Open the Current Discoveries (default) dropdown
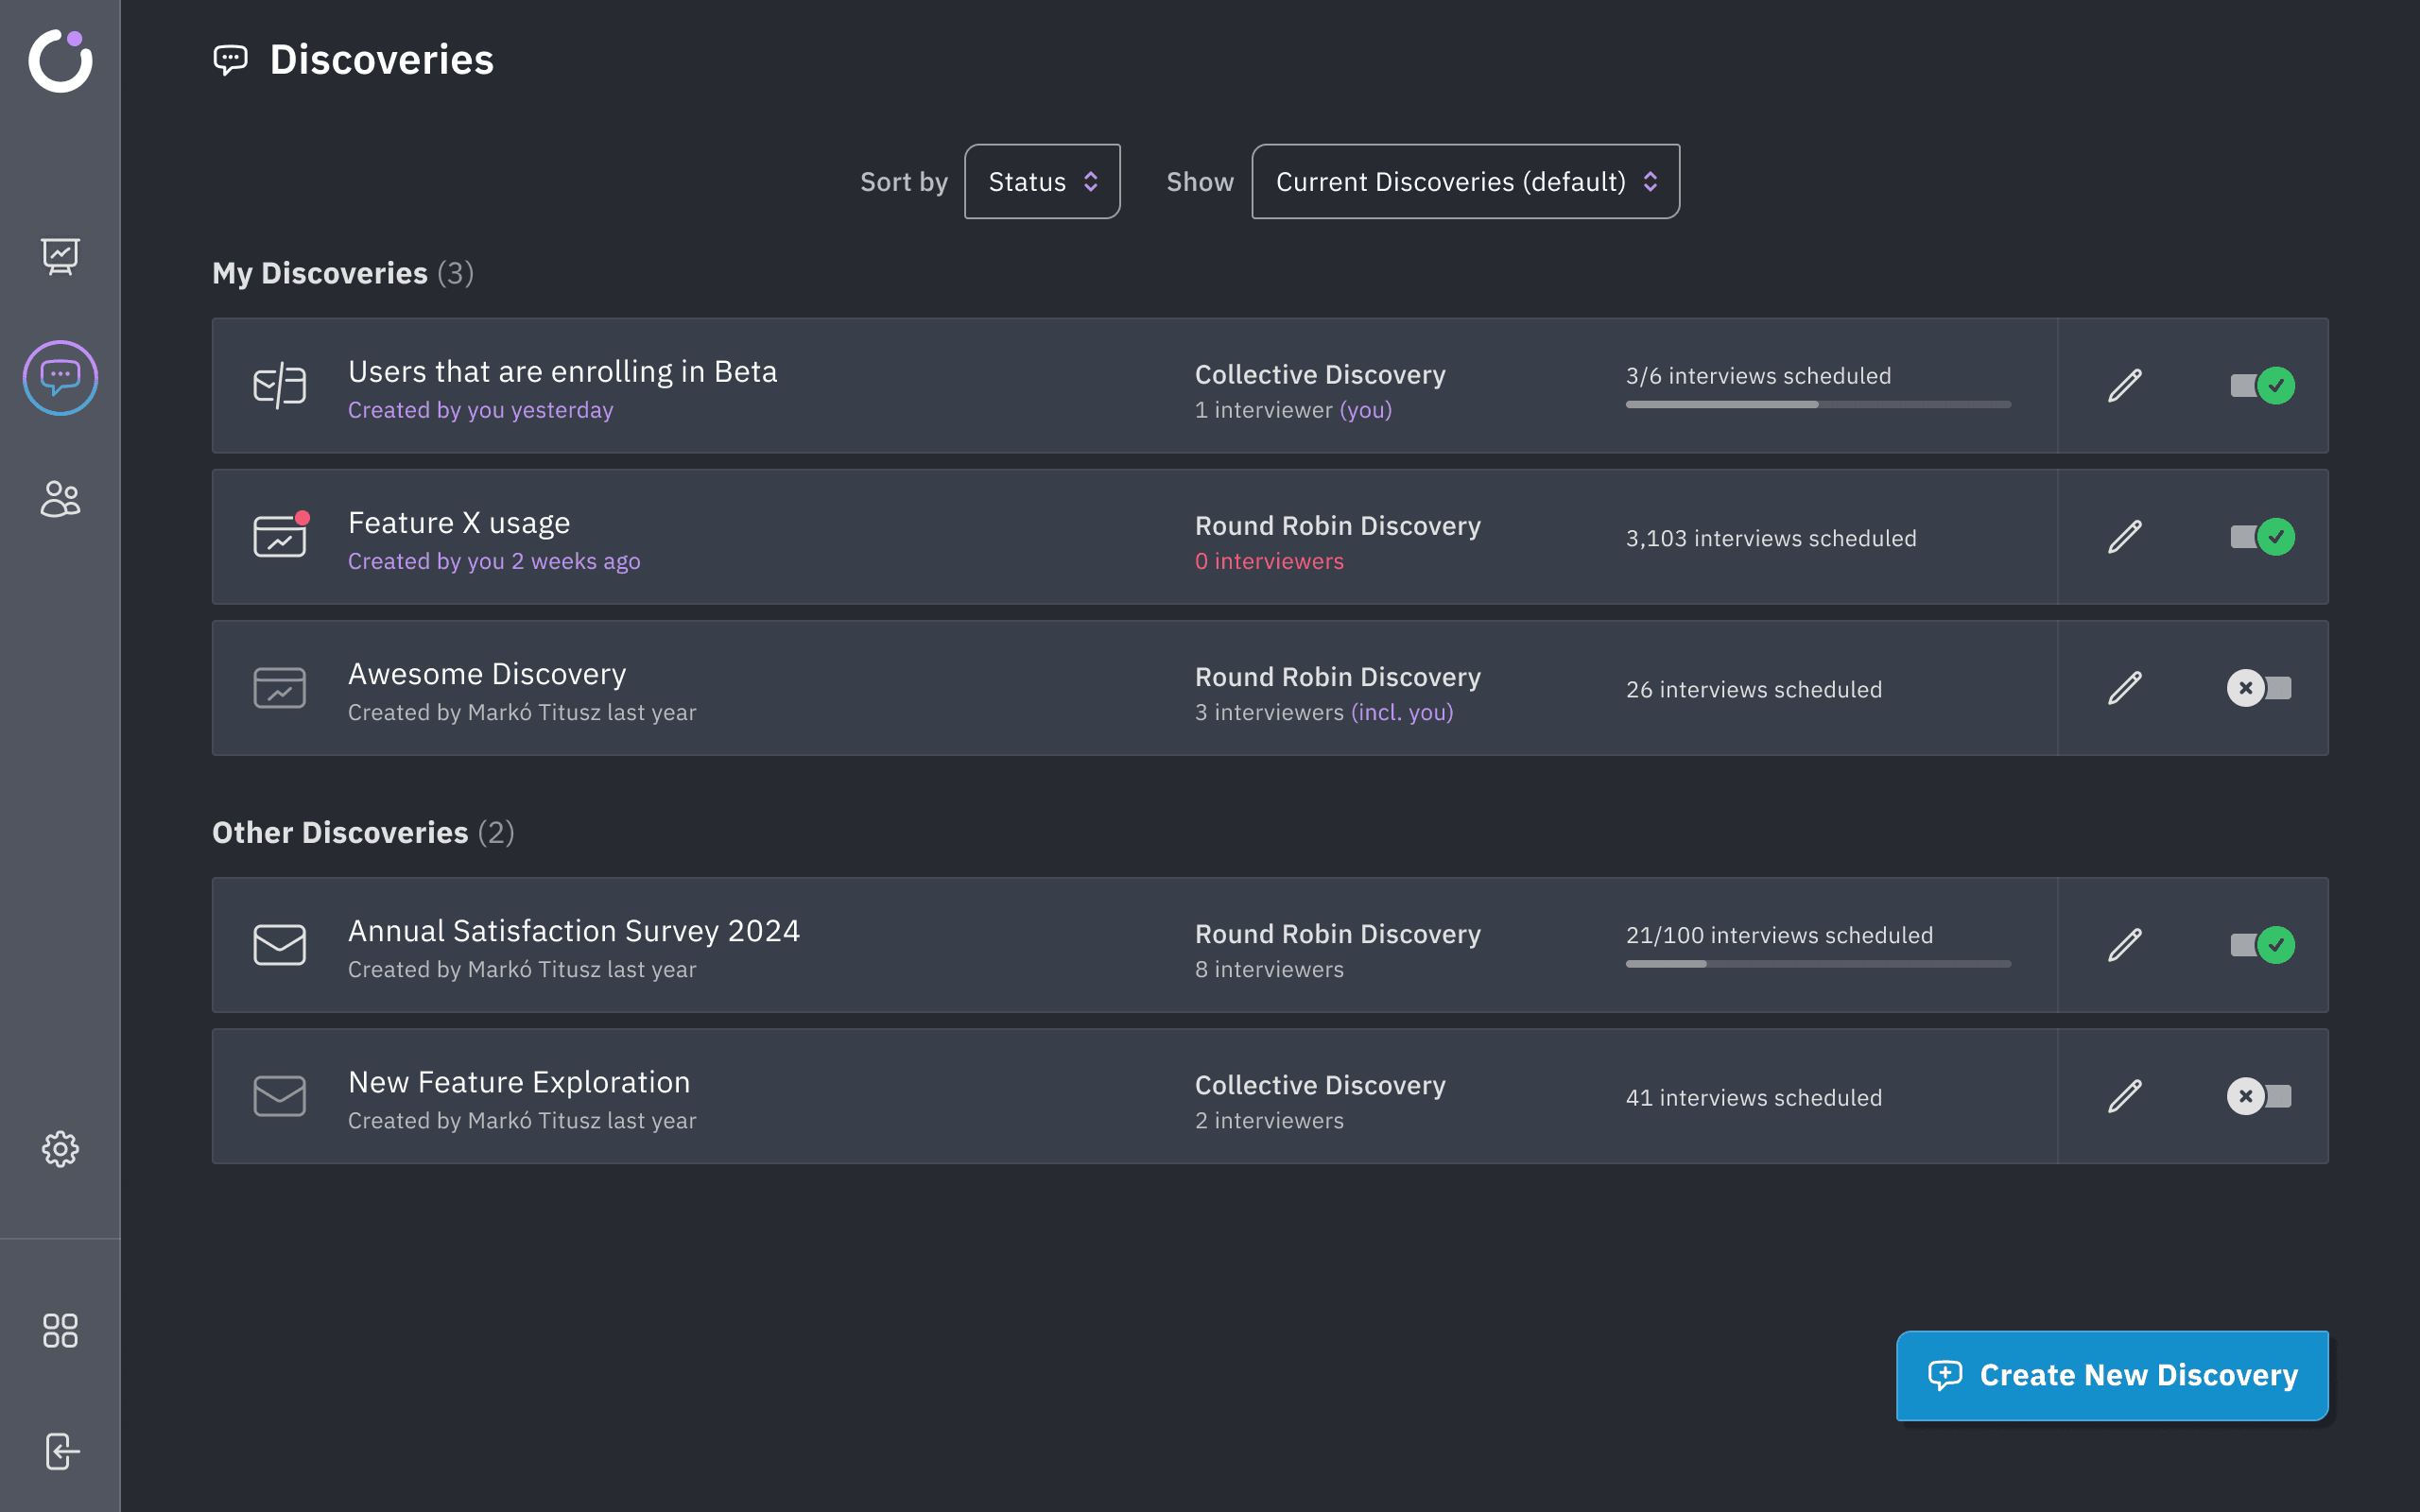The height and width of the screenshot is (1512, 2420). [x=1465, y=182]
